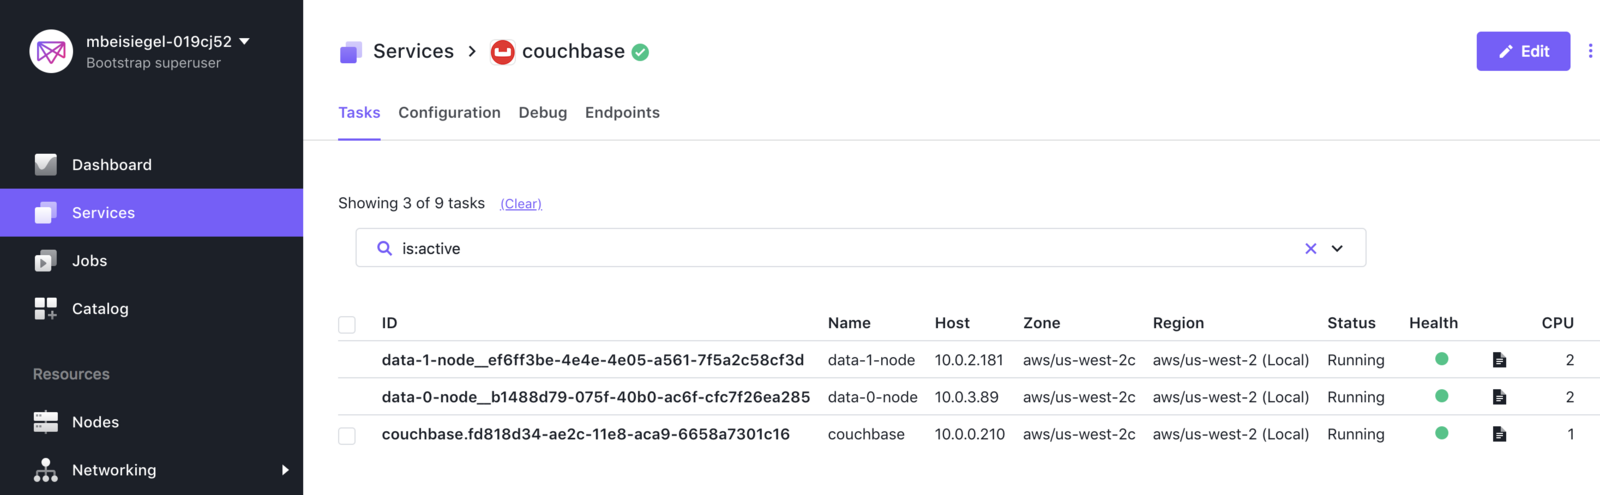Click the three-dot more actions menu

tap(1590, 51)
